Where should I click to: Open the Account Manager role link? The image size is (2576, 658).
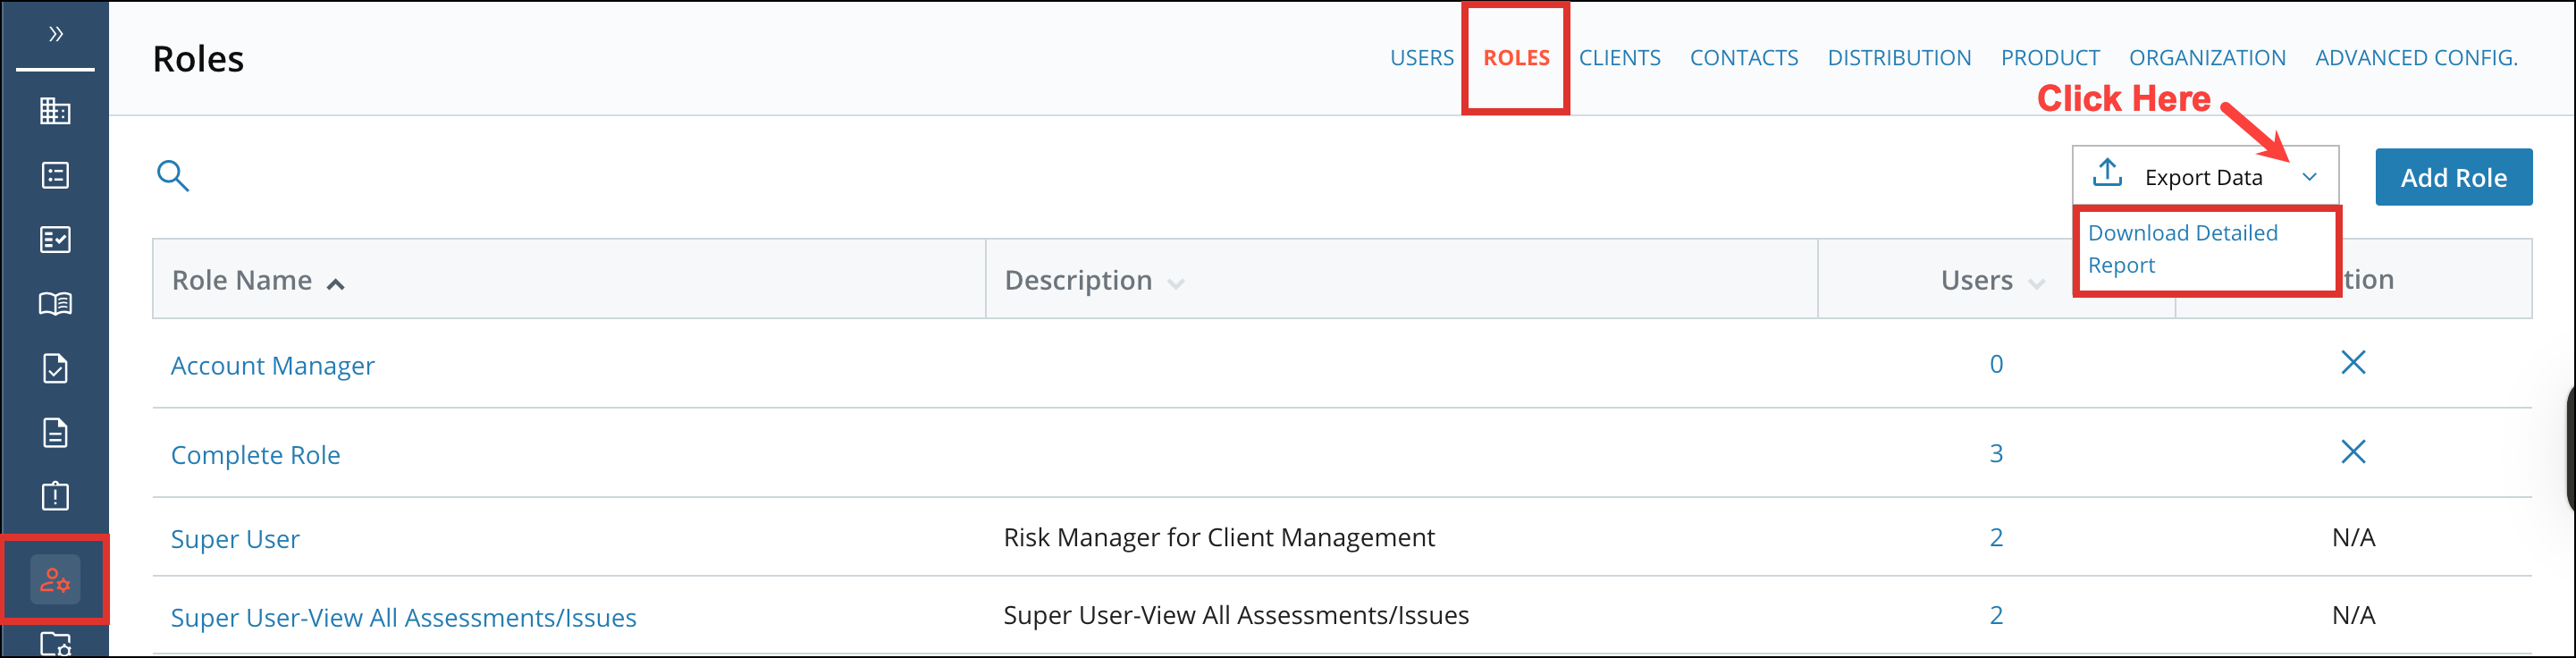pyautogui.click(x=272, y=366)
